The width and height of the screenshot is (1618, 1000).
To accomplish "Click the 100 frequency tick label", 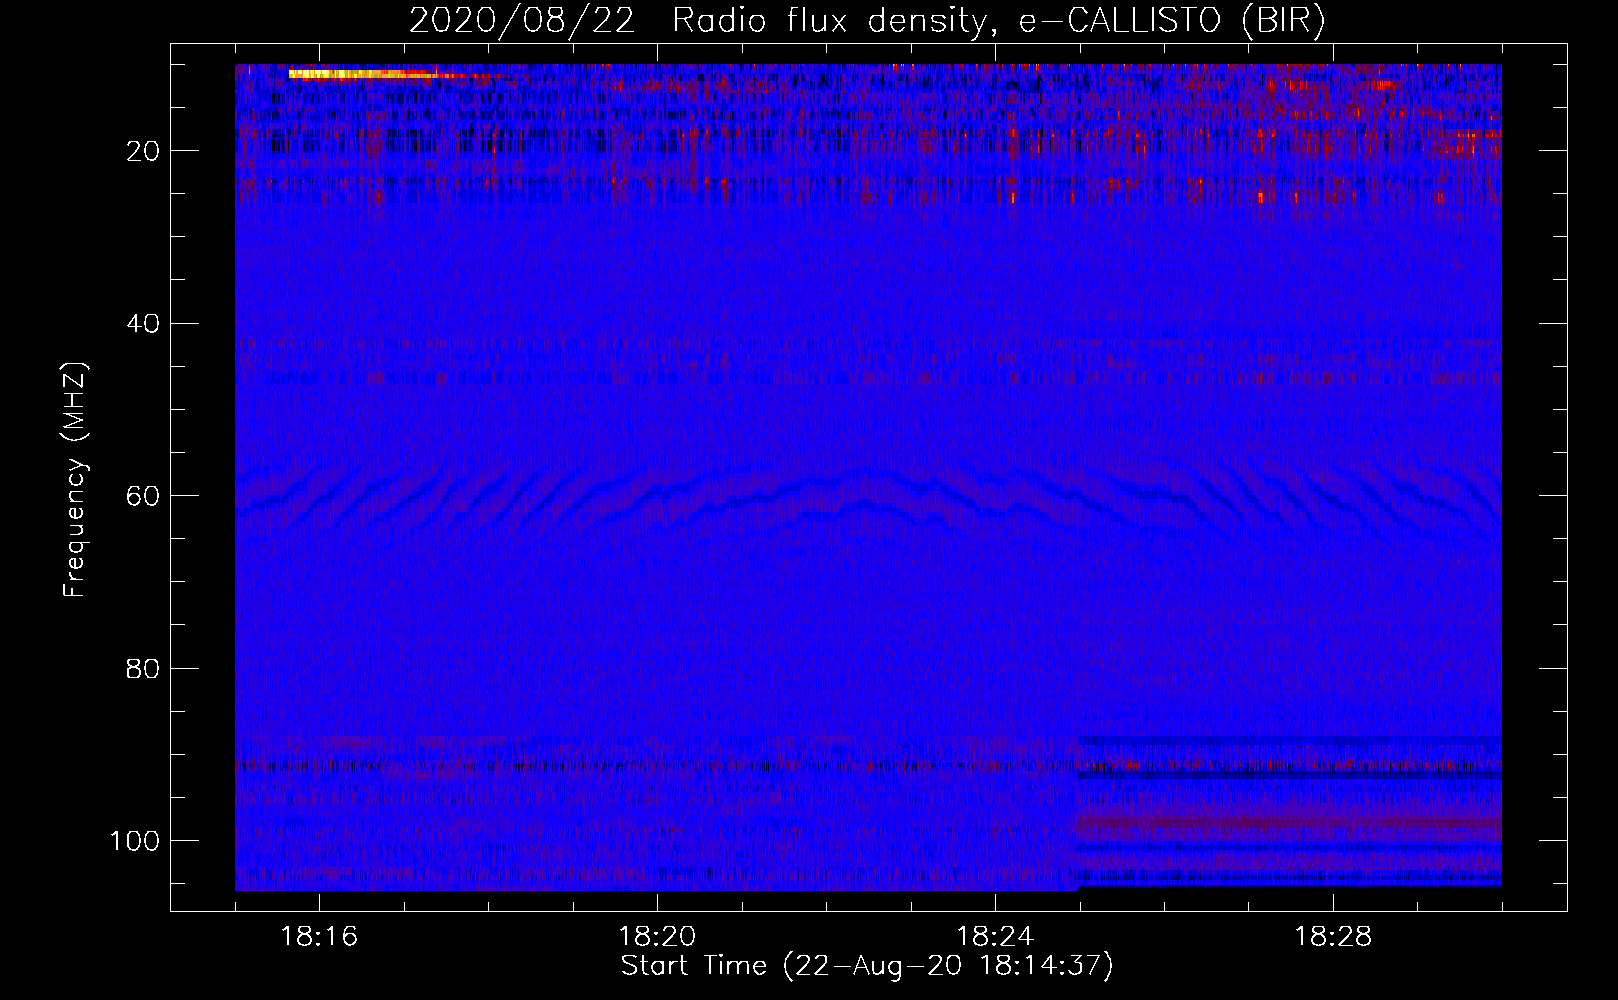I will [135, 841].
